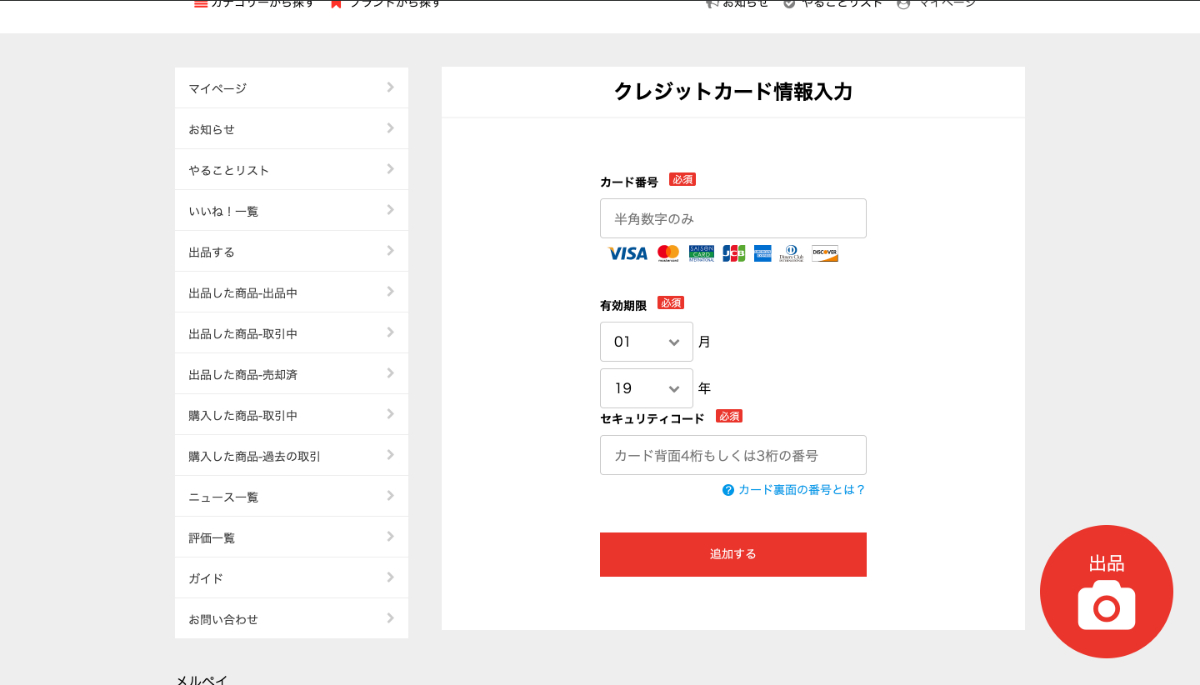The height and width of the screenshot is (685, 1200).
Task: Click the Saison Card logo
Action: 701,254
